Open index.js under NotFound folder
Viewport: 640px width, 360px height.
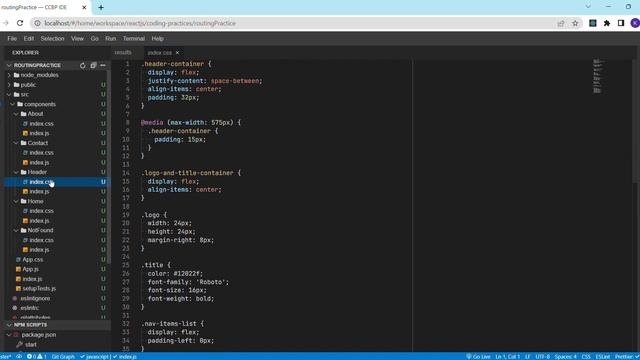click(x=39, y=250)
